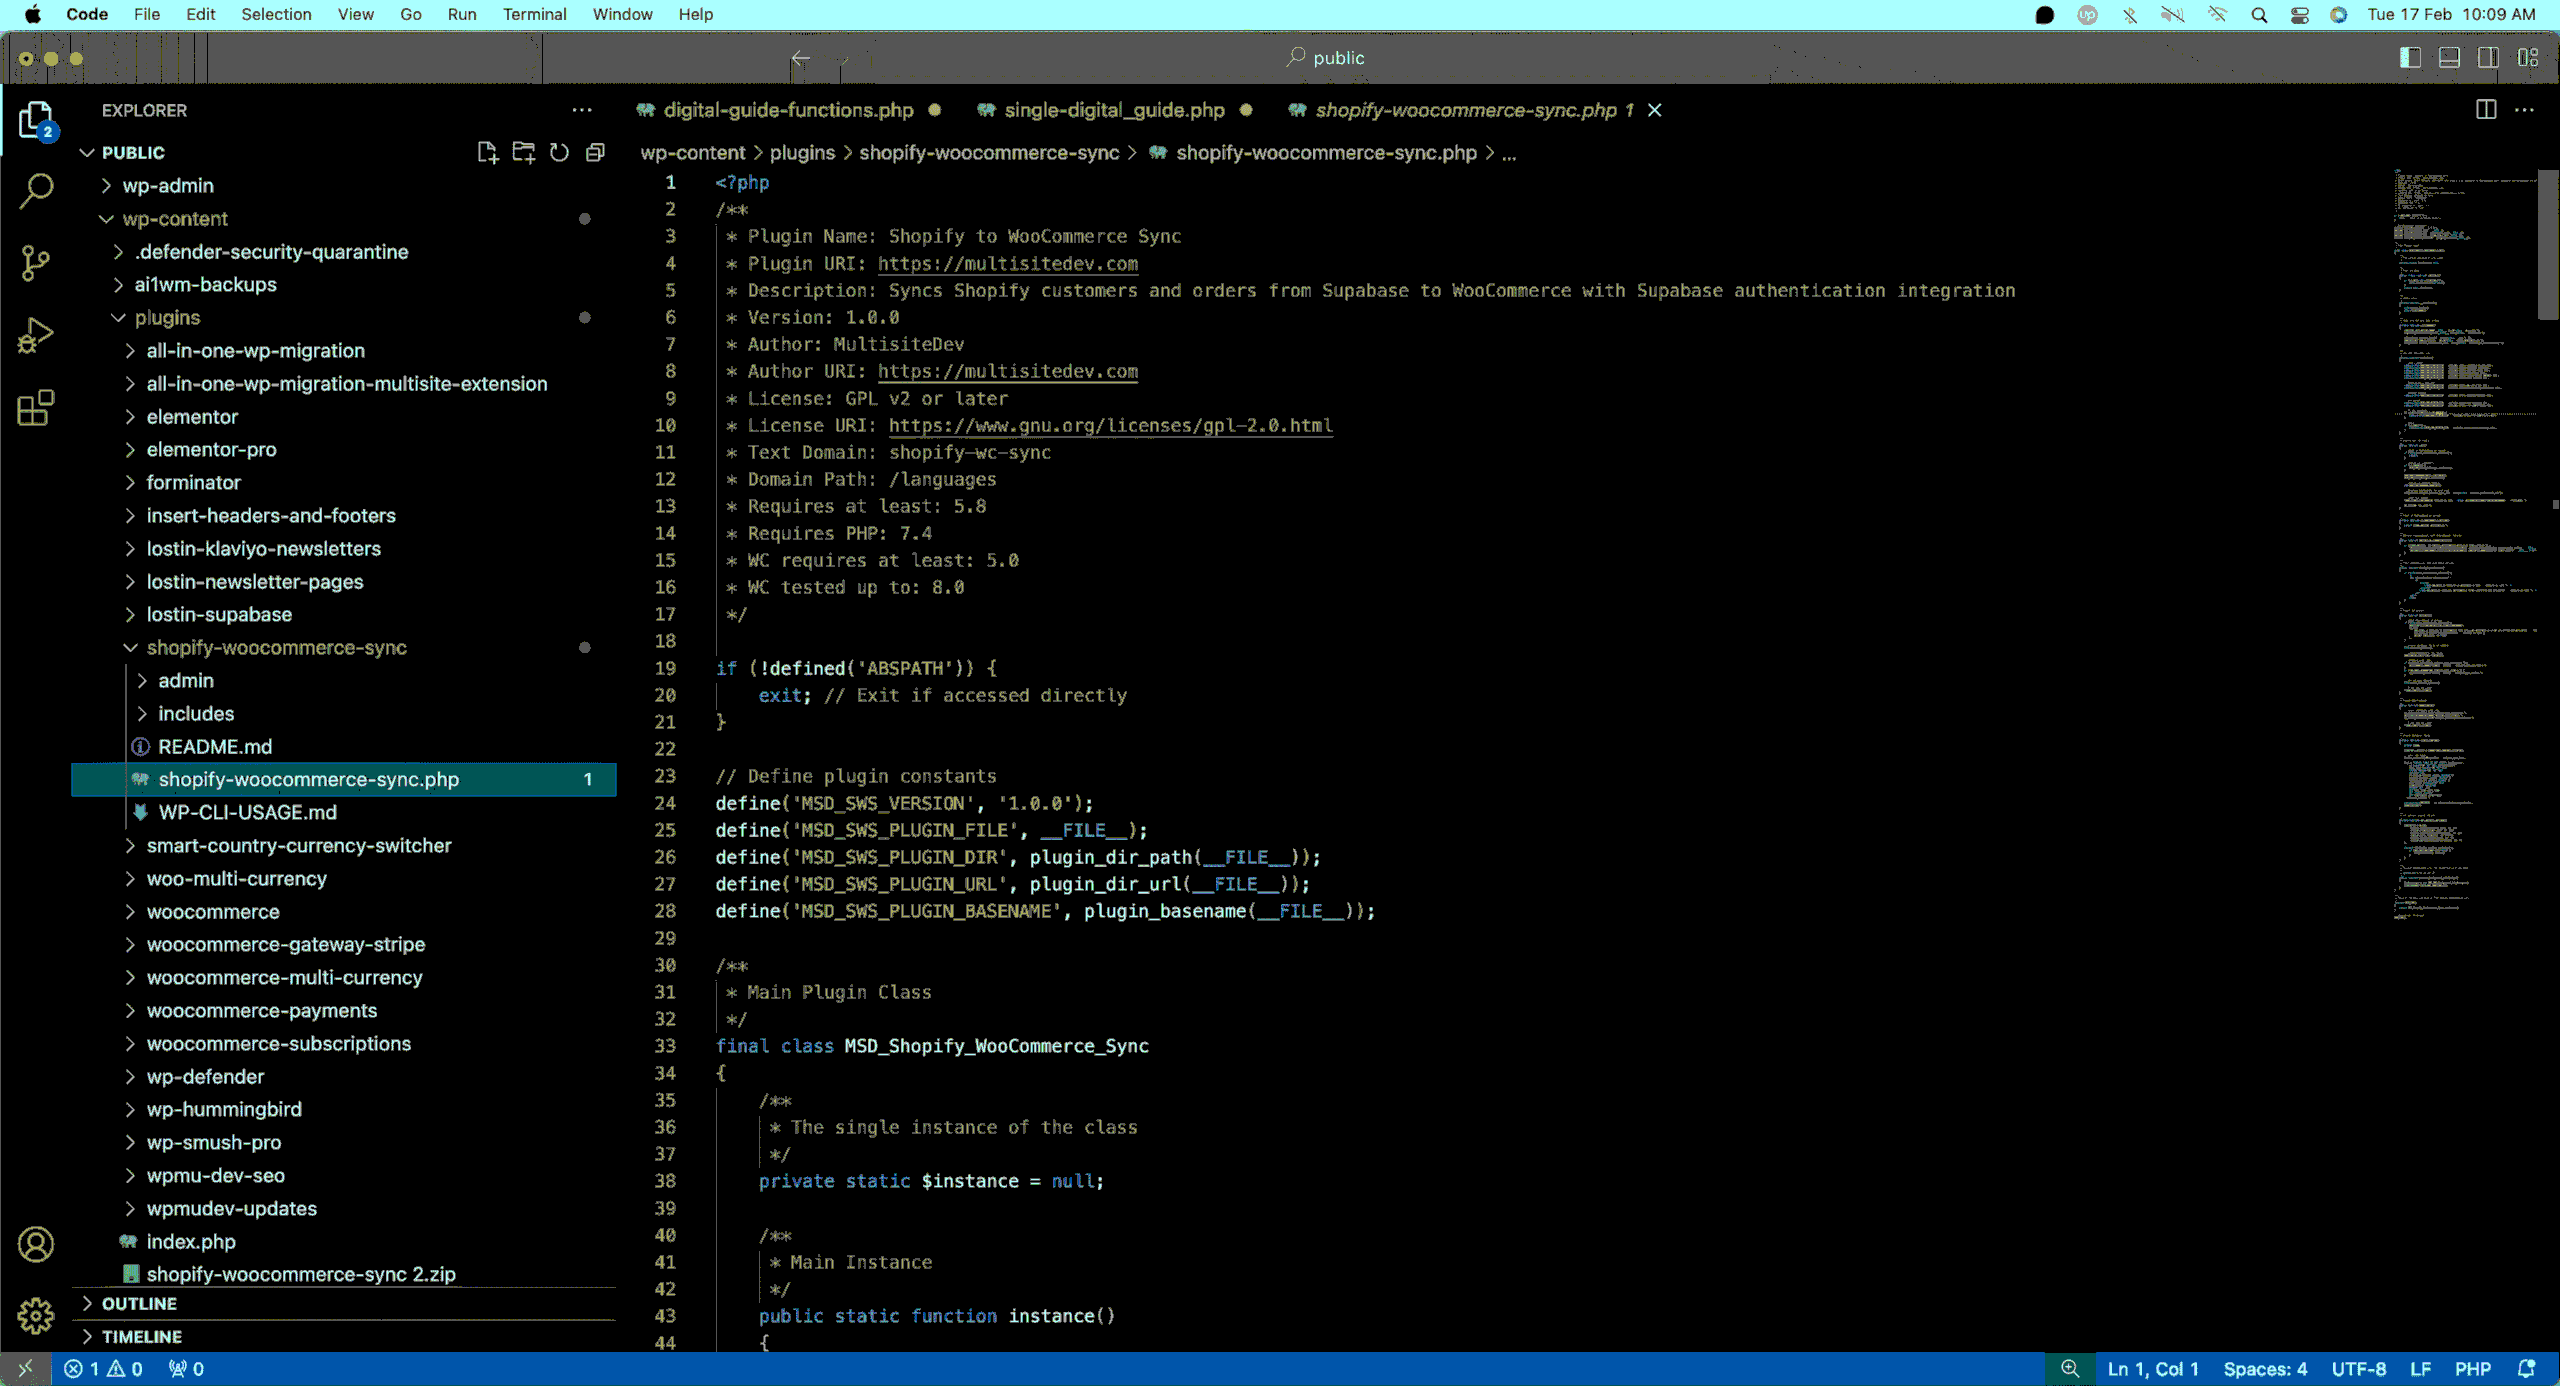Open the Search view in activity bar

pyautogui.click(x=36, y=190)
